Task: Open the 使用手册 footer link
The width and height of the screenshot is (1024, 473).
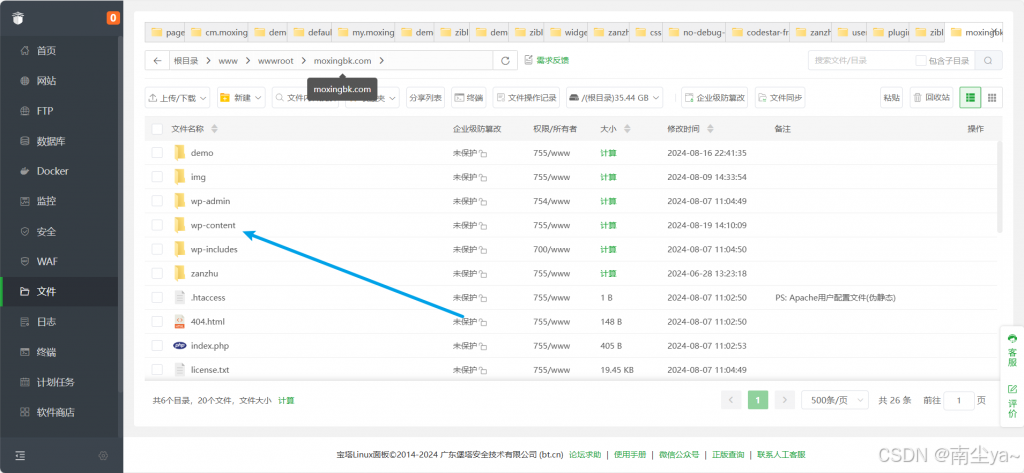Action: point(630,455)
